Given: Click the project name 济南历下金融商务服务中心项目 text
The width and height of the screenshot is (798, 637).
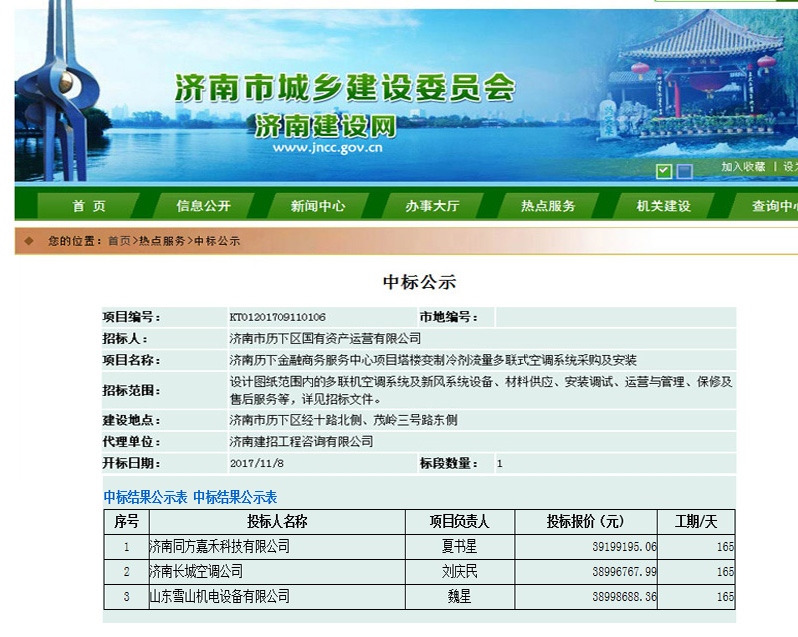Looking at the screenshot, I should click(433, 360).
